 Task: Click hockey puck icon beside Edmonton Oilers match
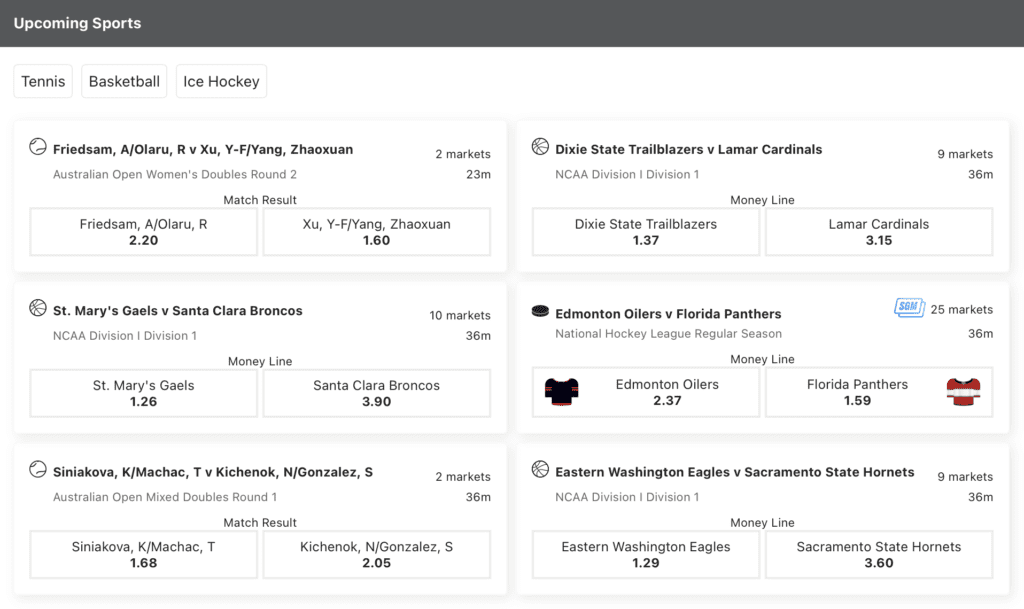[540, 311]
